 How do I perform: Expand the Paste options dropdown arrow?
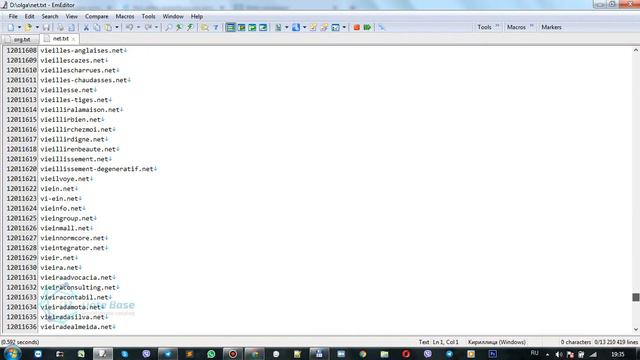point(117,27)
